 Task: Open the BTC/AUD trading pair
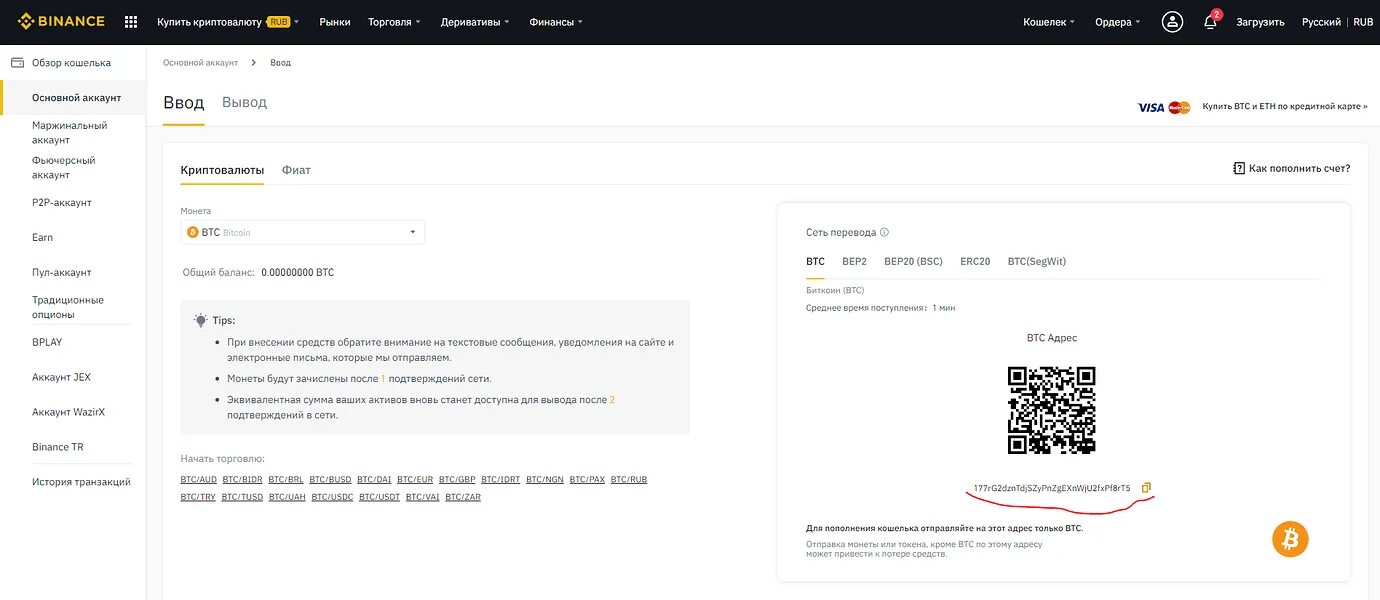coord(198,480)
